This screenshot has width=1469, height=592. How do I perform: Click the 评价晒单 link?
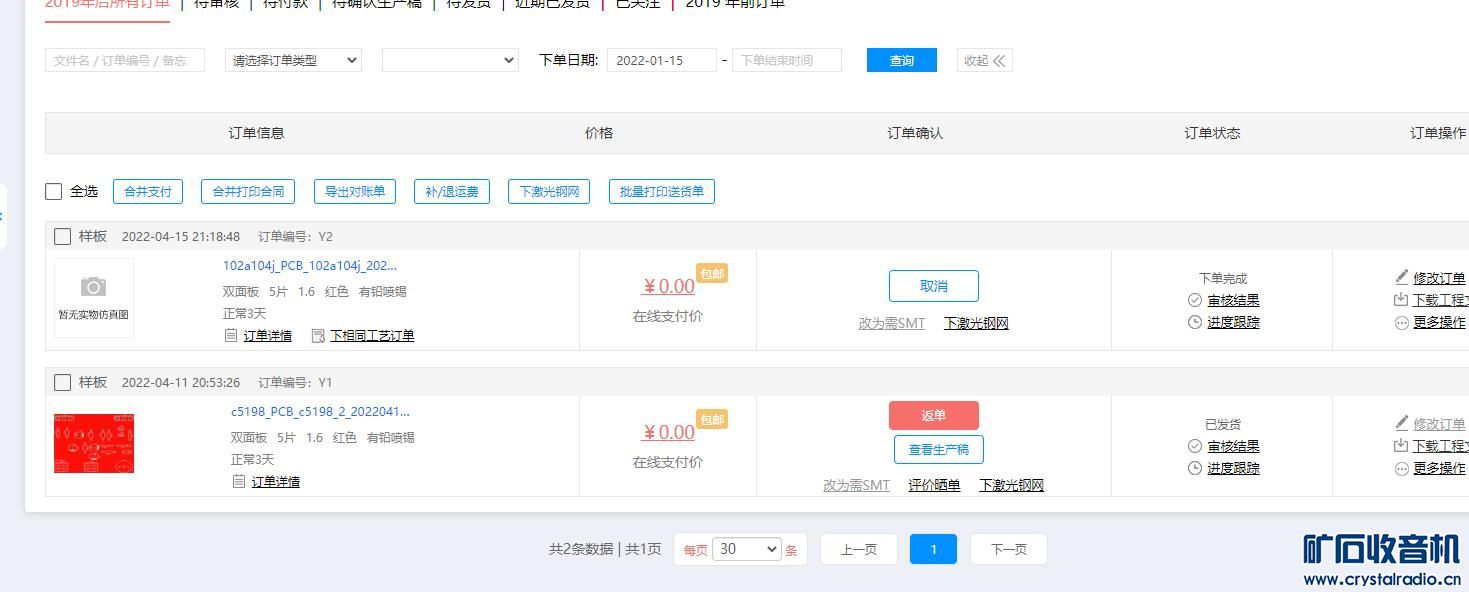934,485
